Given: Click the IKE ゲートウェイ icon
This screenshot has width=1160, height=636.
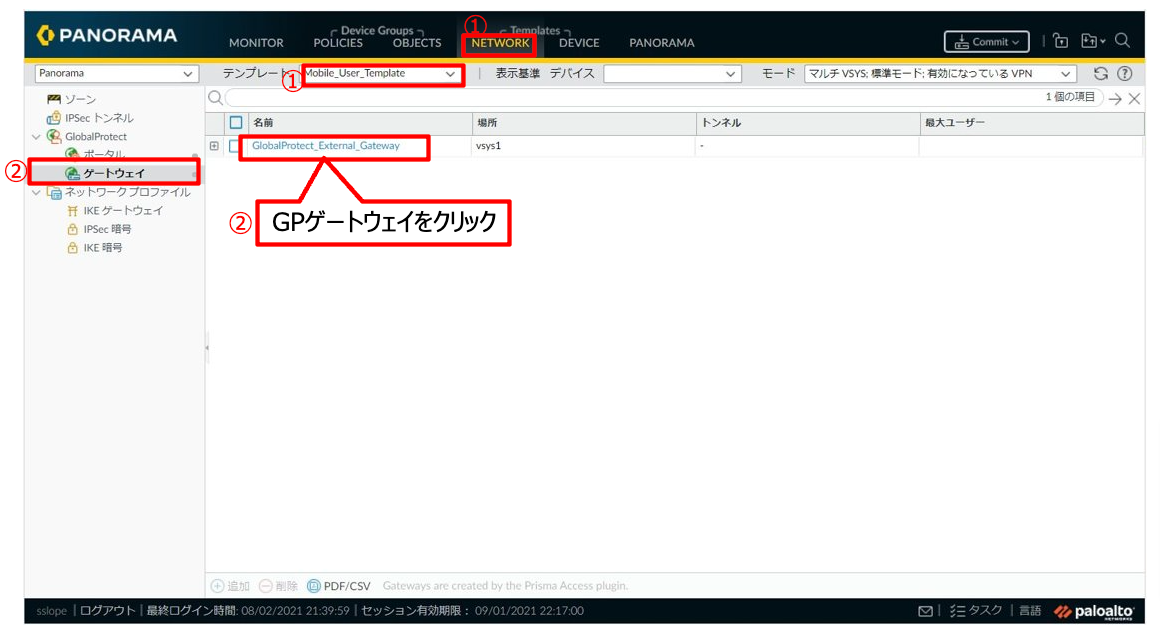Looking at the screenshot, I should pyautogui.click(x=72, y=211).
